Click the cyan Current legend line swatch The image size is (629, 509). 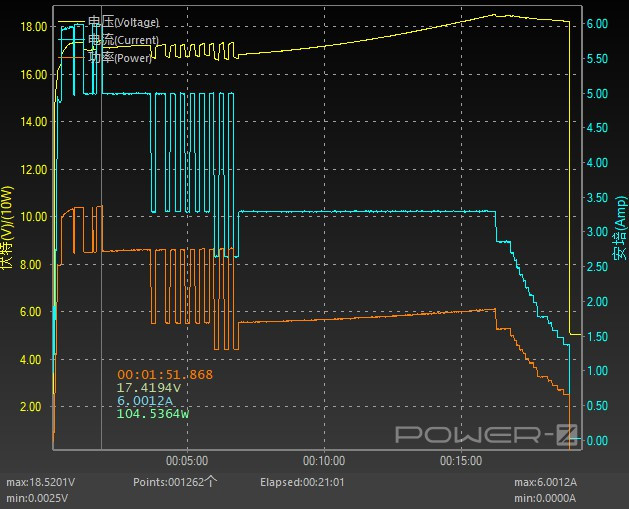click(x=72, y=40)
